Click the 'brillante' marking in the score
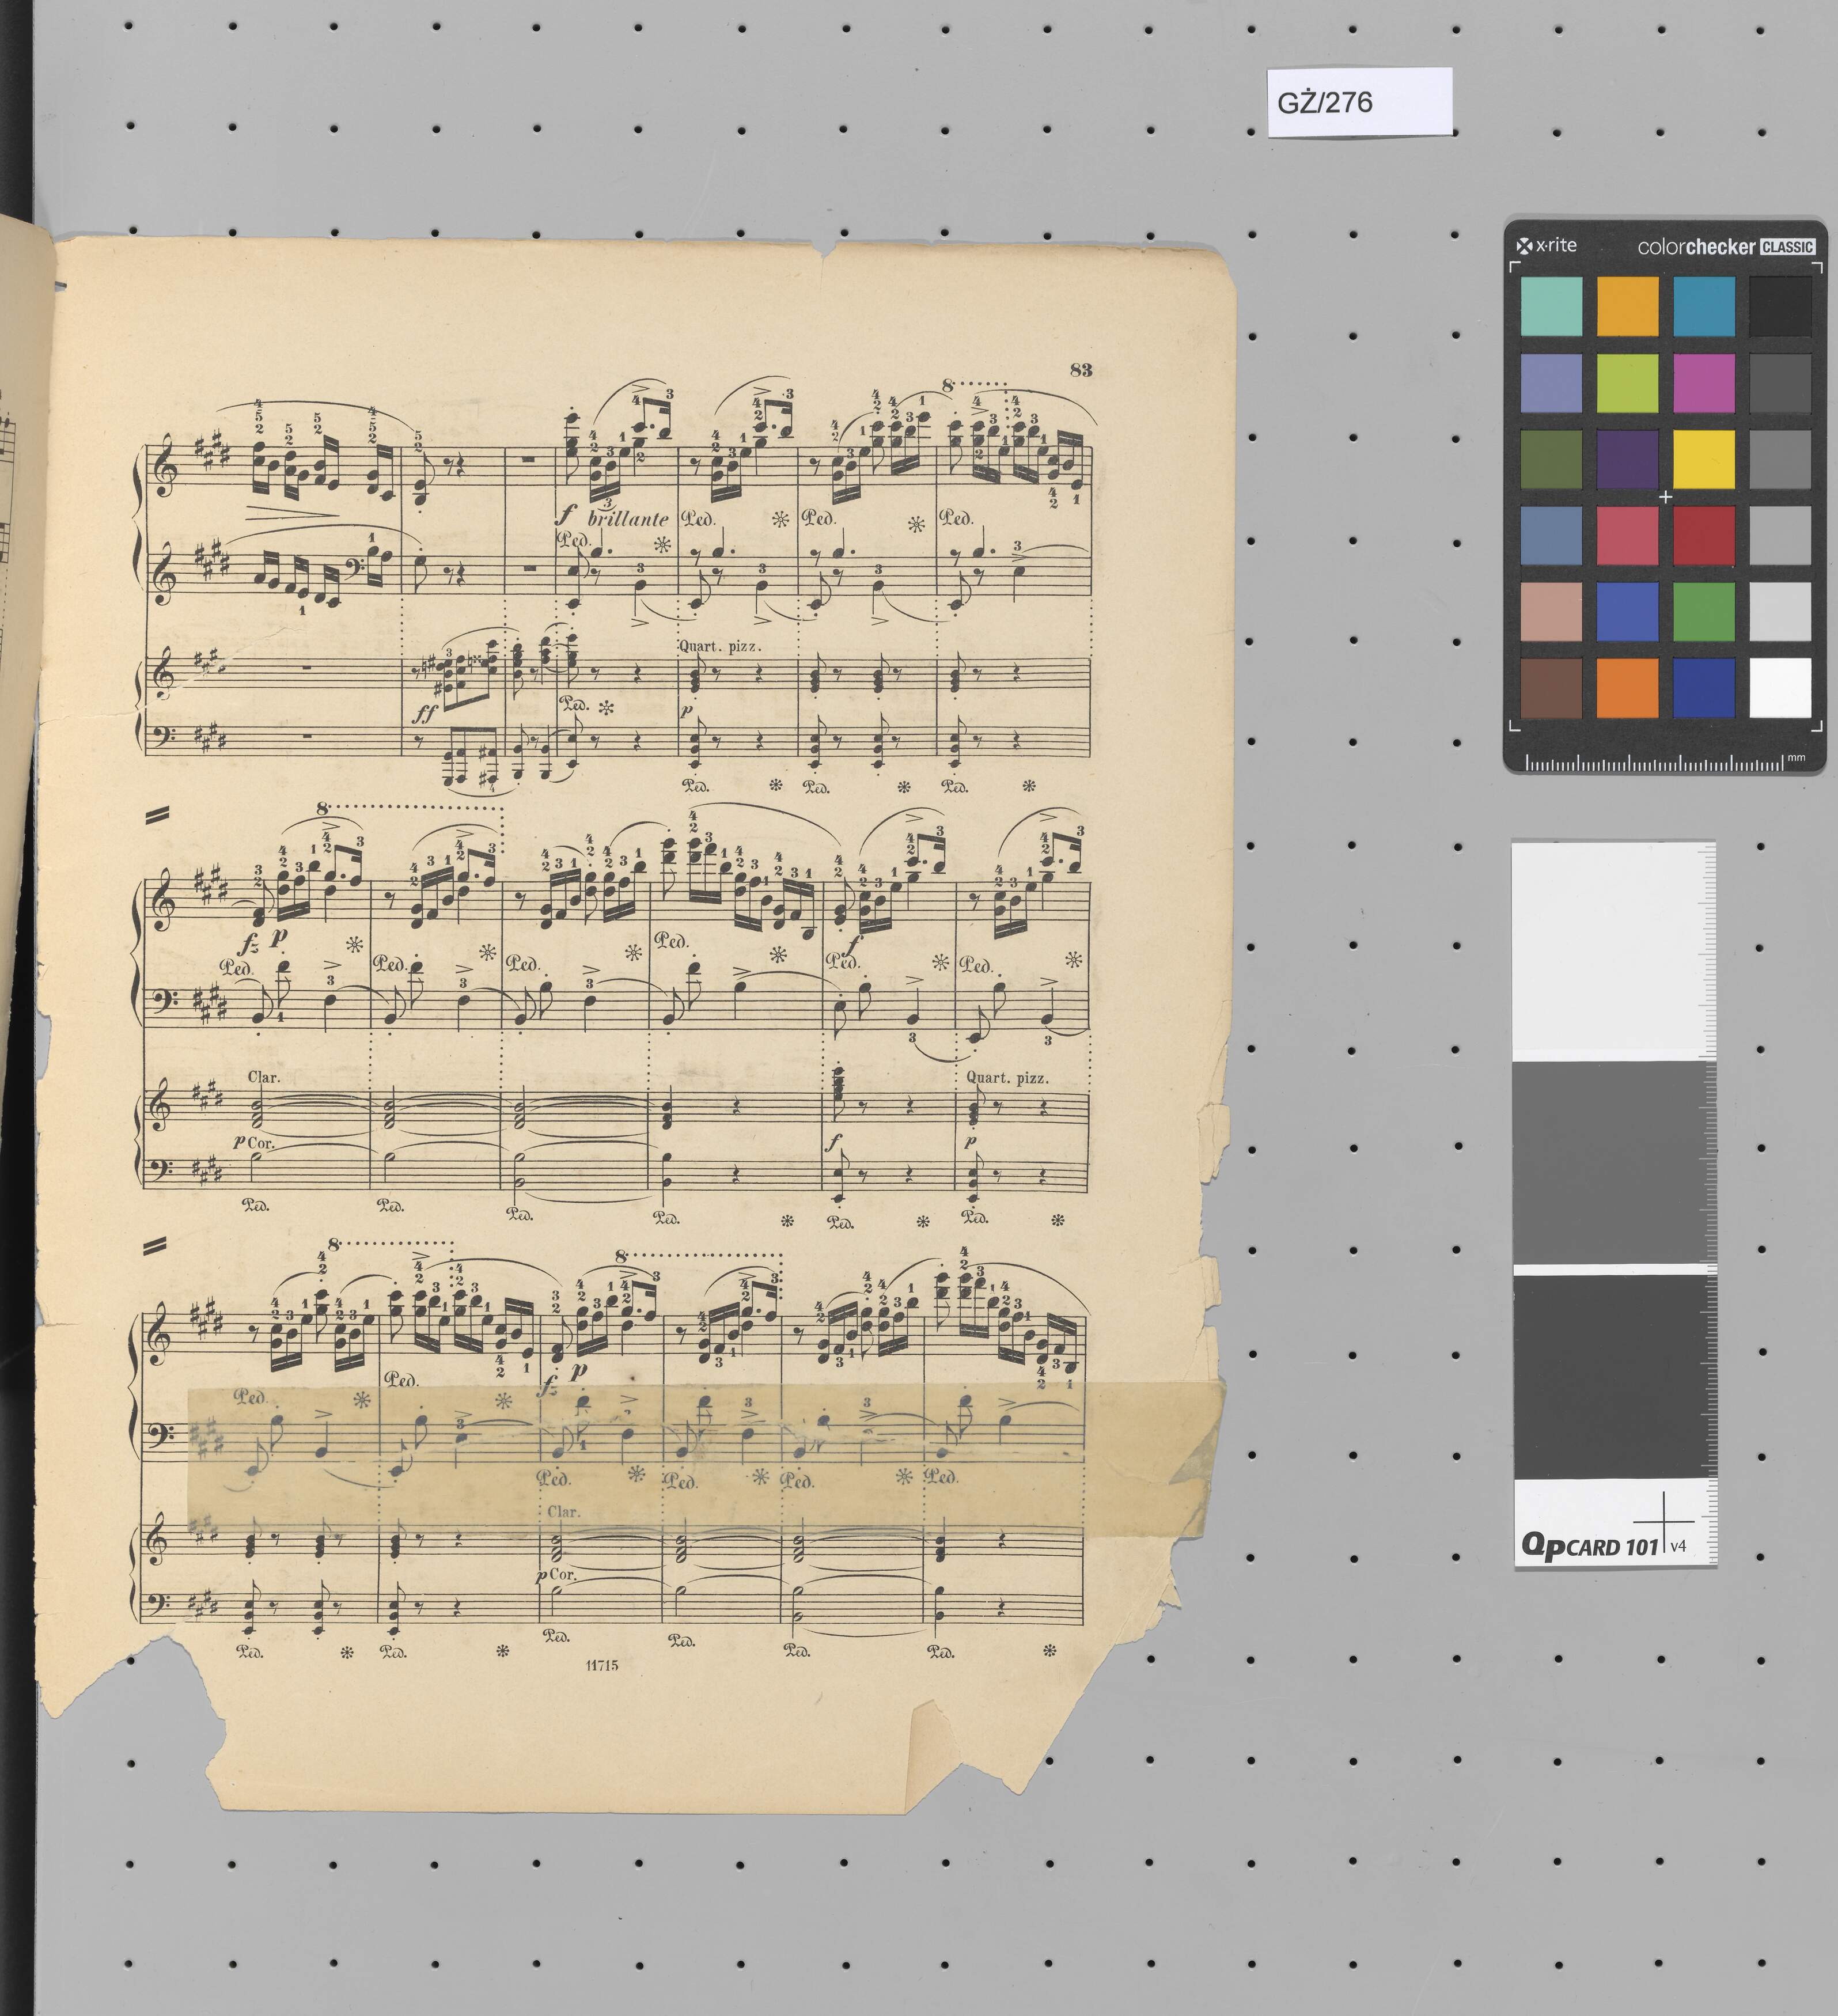The height and width of the screenshot is (2016, 1838). click(628, 518)
